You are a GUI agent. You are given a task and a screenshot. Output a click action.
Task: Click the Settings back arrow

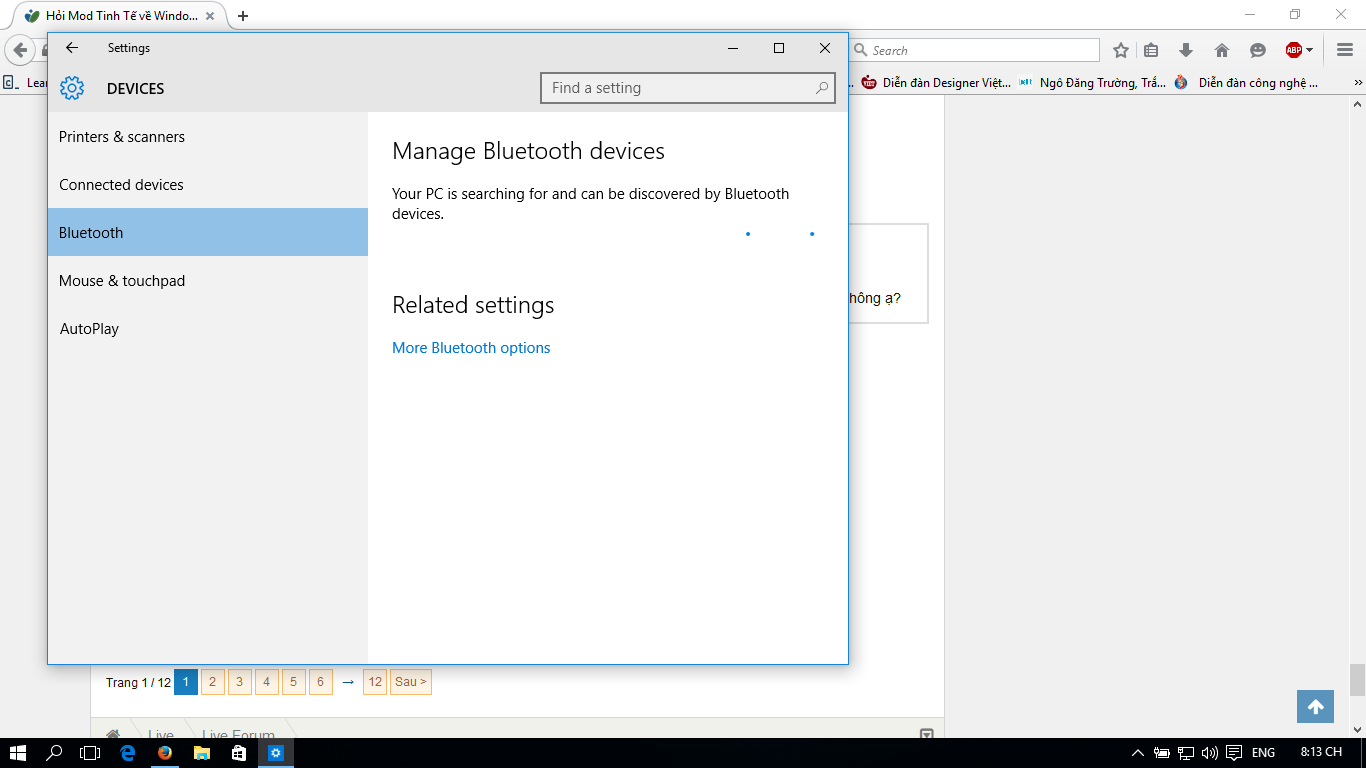pos(72,48)
